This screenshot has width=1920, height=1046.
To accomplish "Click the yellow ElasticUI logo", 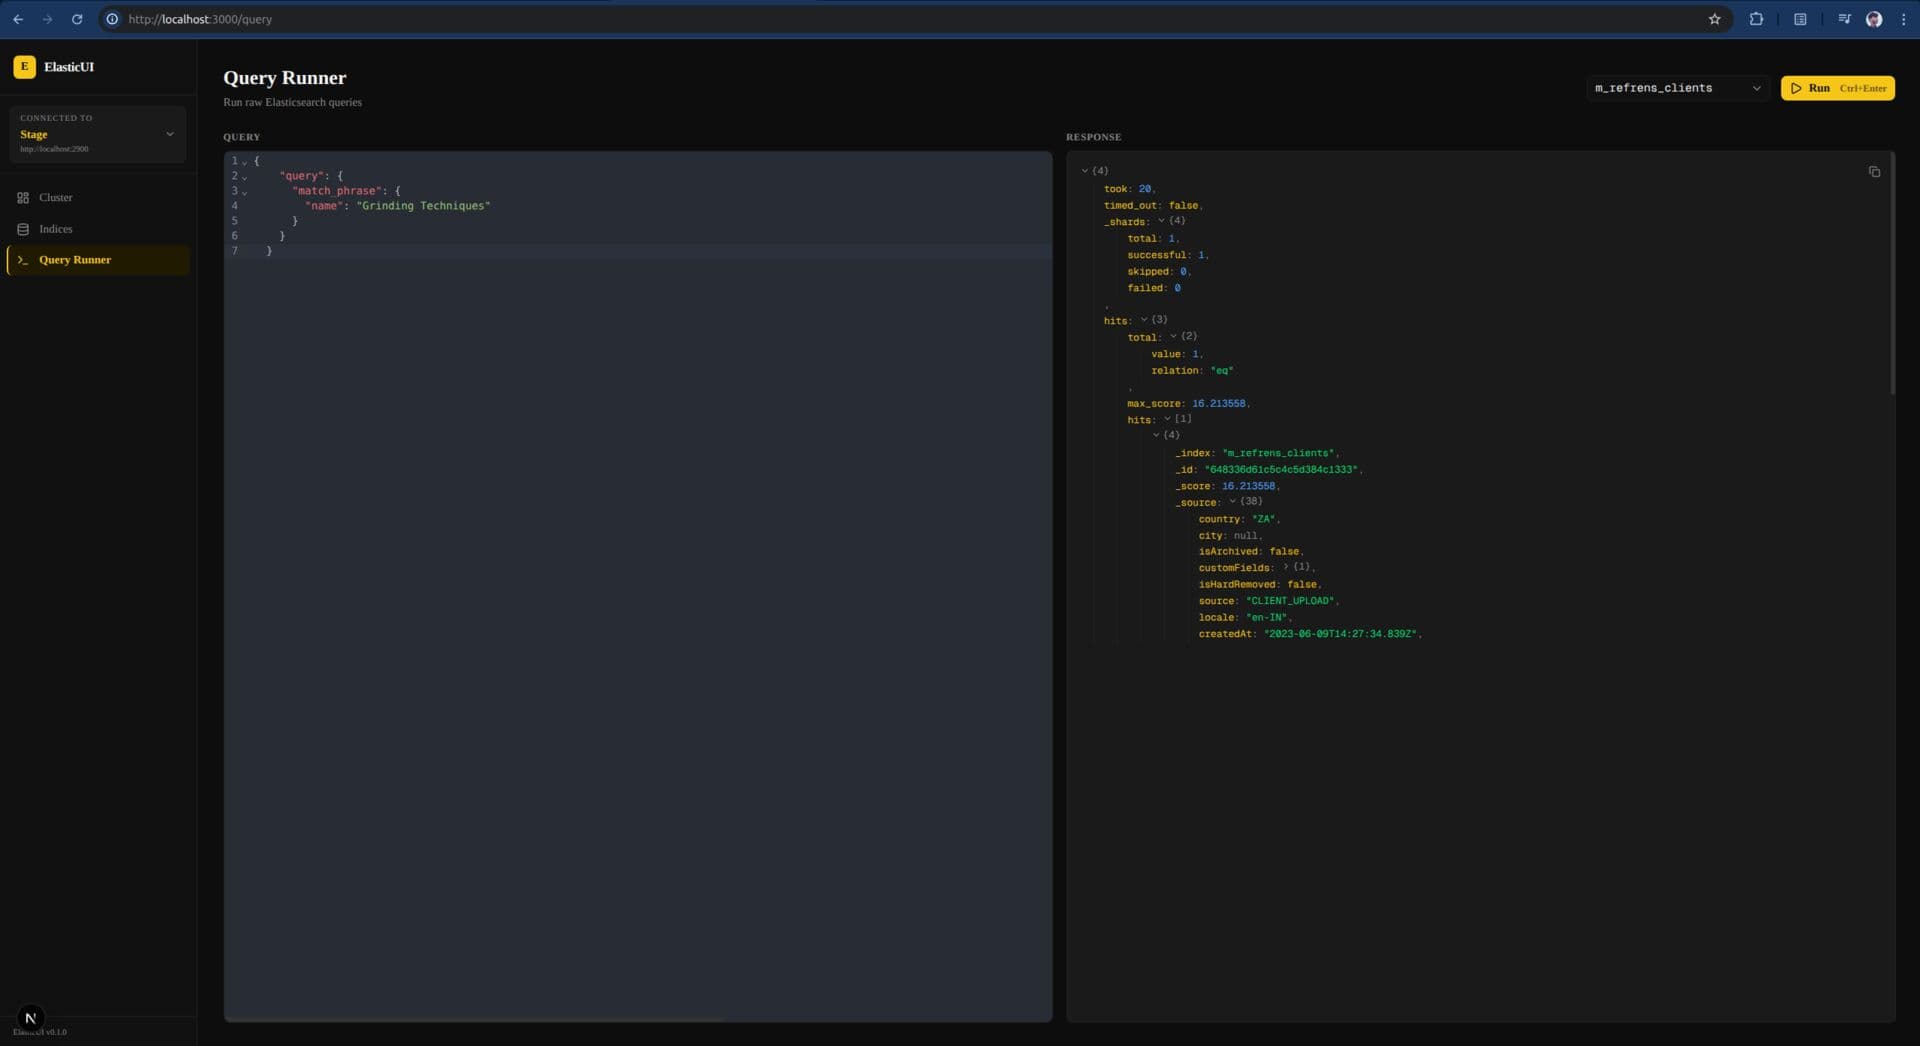I will pyautogui.click(x=24, y=66).
